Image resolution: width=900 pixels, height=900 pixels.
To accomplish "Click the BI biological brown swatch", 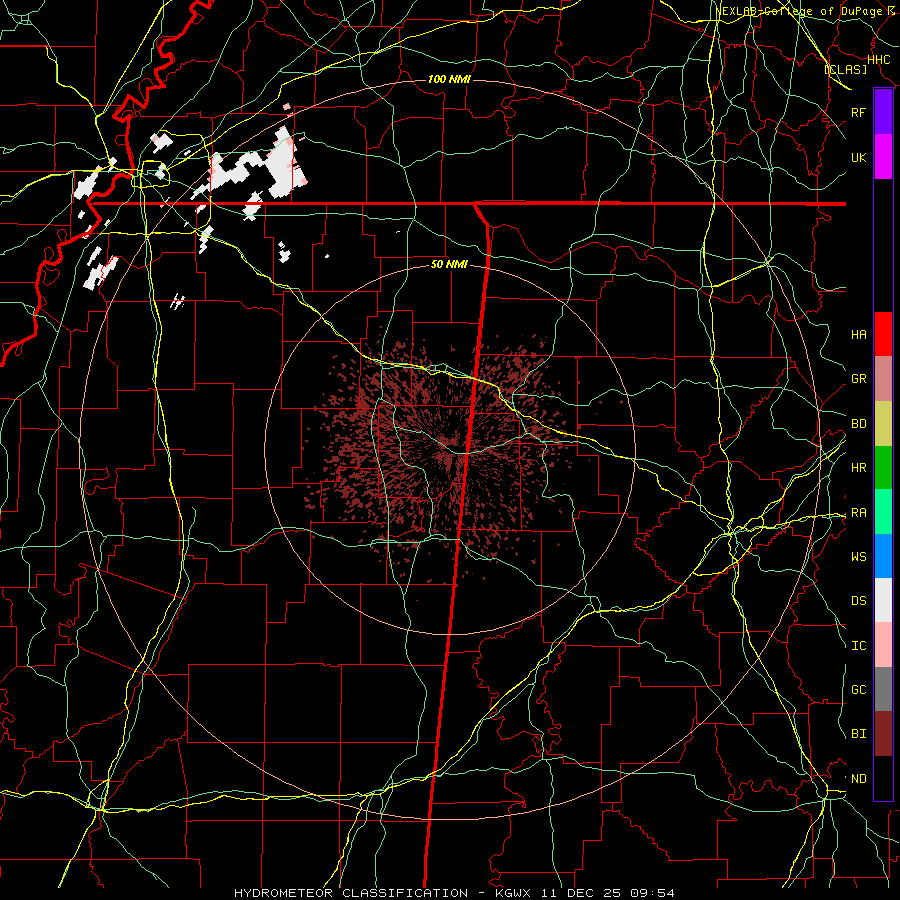I will [883, 734].
